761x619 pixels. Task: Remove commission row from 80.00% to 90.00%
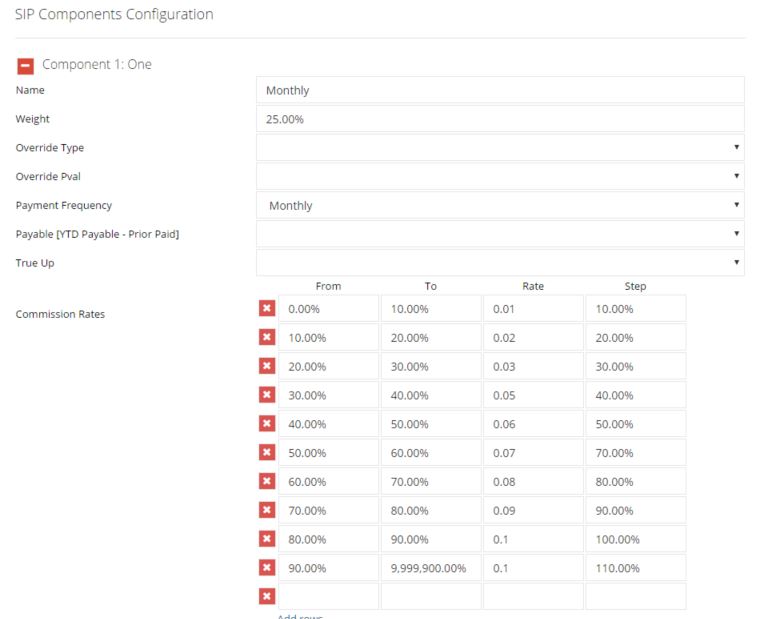click(x=267, y=538)
